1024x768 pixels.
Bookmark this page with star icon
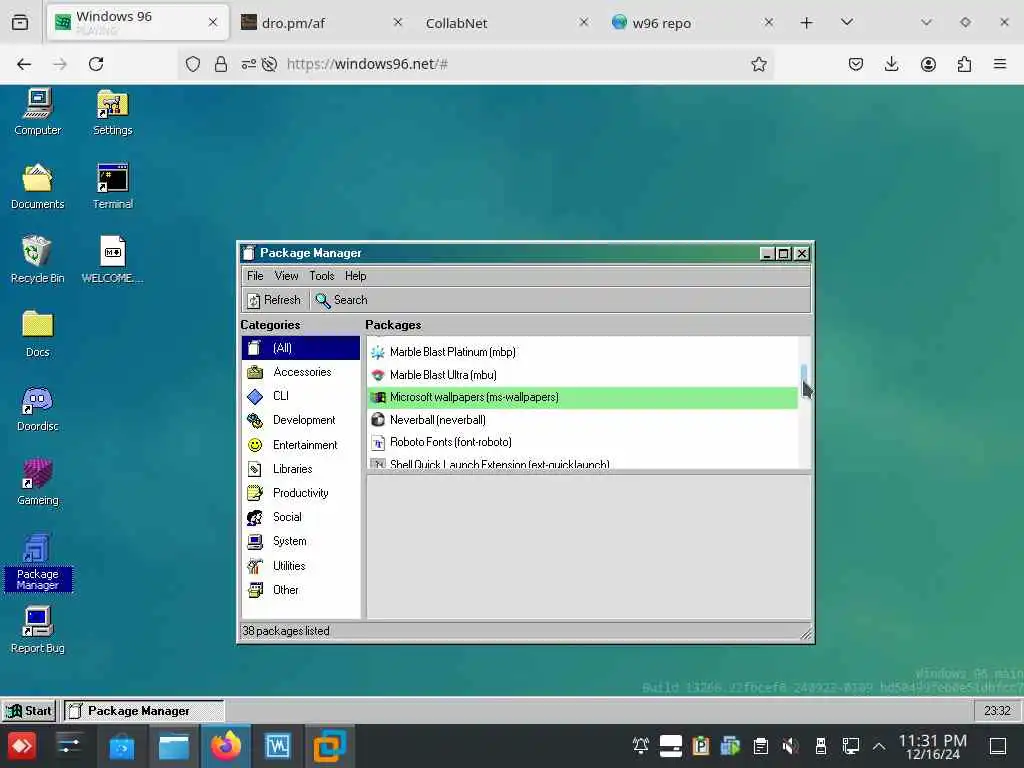[x=758, y=64]
